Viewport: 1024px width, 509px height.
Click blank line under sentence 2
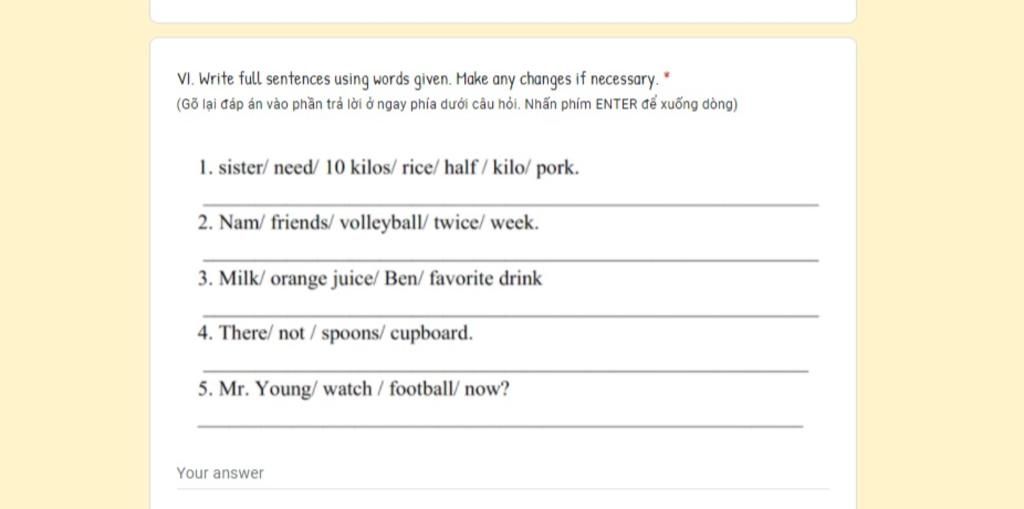pos(511,260)
